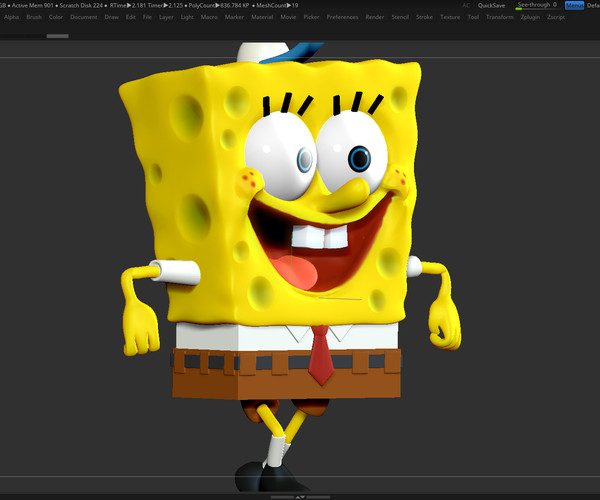Open the Stroke menu

click(424, 17)
